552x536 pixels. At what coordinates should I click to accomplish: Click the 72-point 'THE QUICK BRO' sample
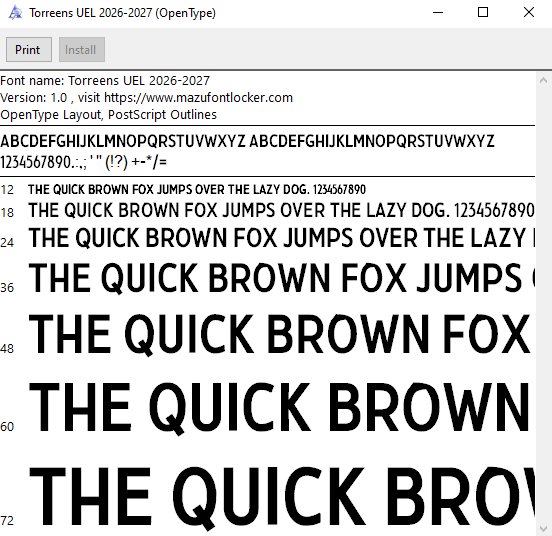coord(282,498)
